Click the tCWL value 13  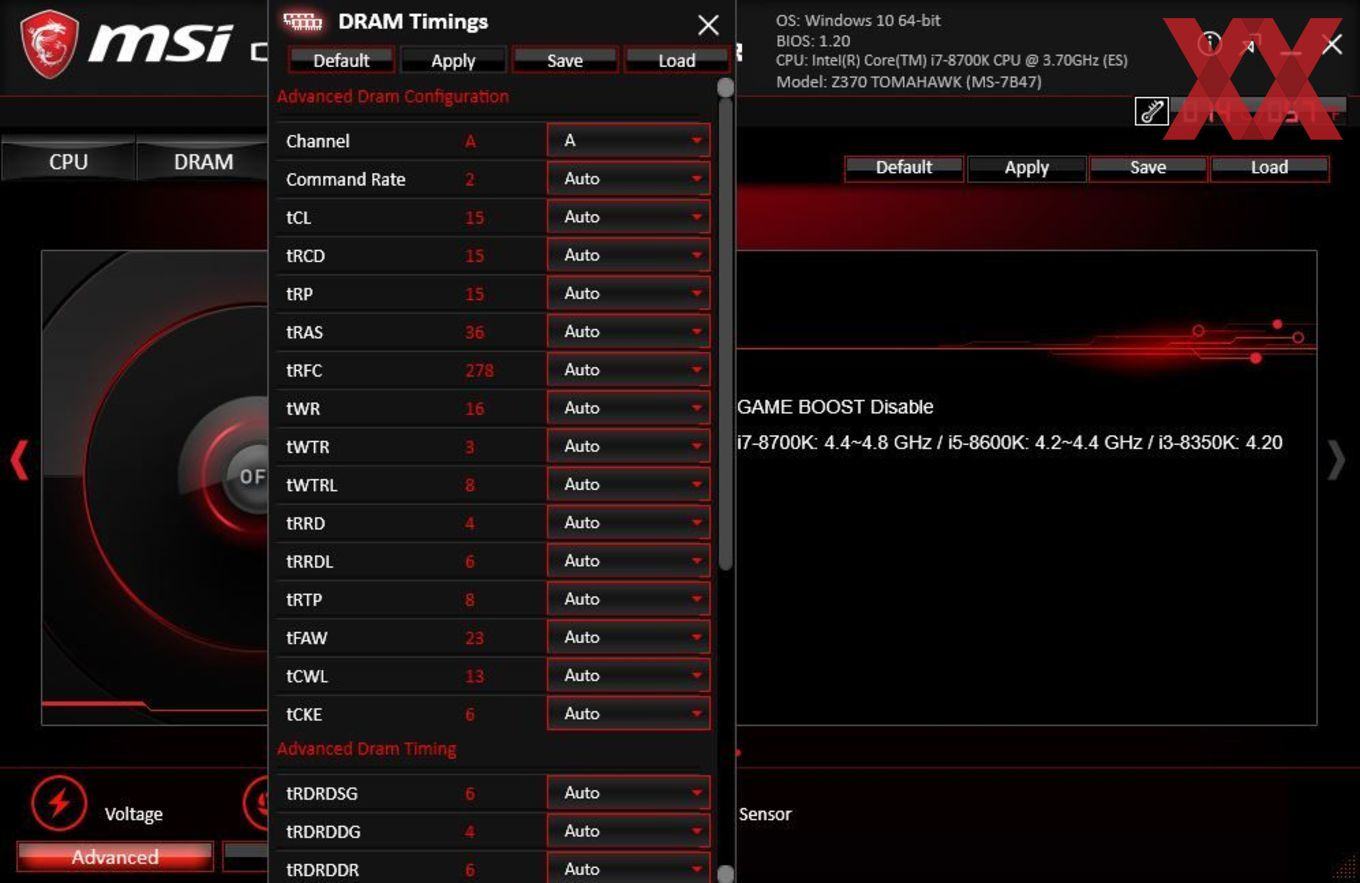pos(474,676)
